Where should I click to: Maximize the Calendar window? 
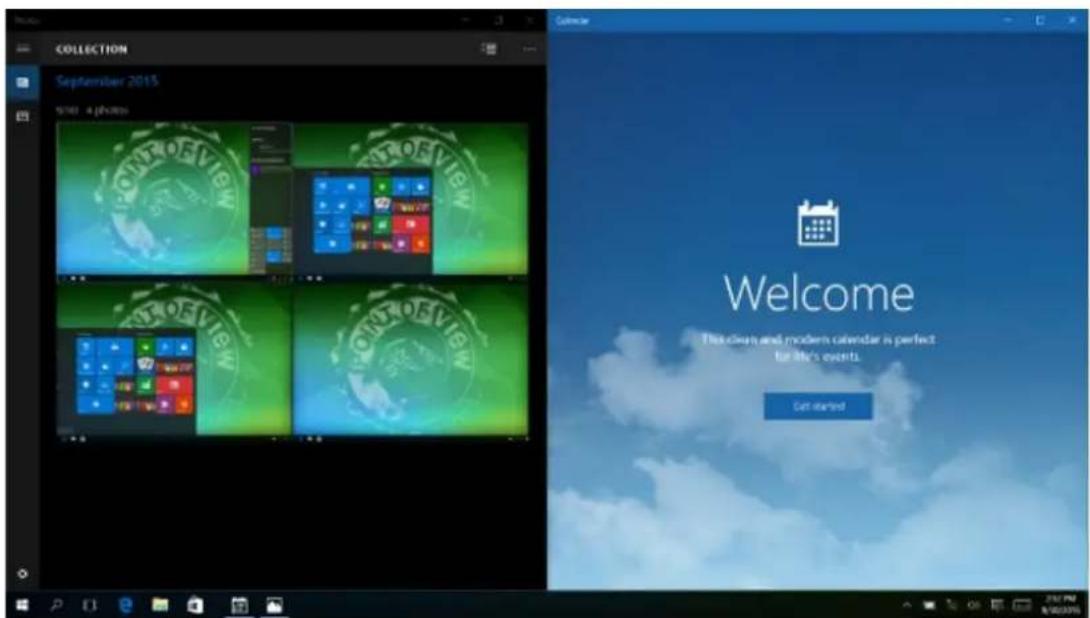click(1040, 20)
